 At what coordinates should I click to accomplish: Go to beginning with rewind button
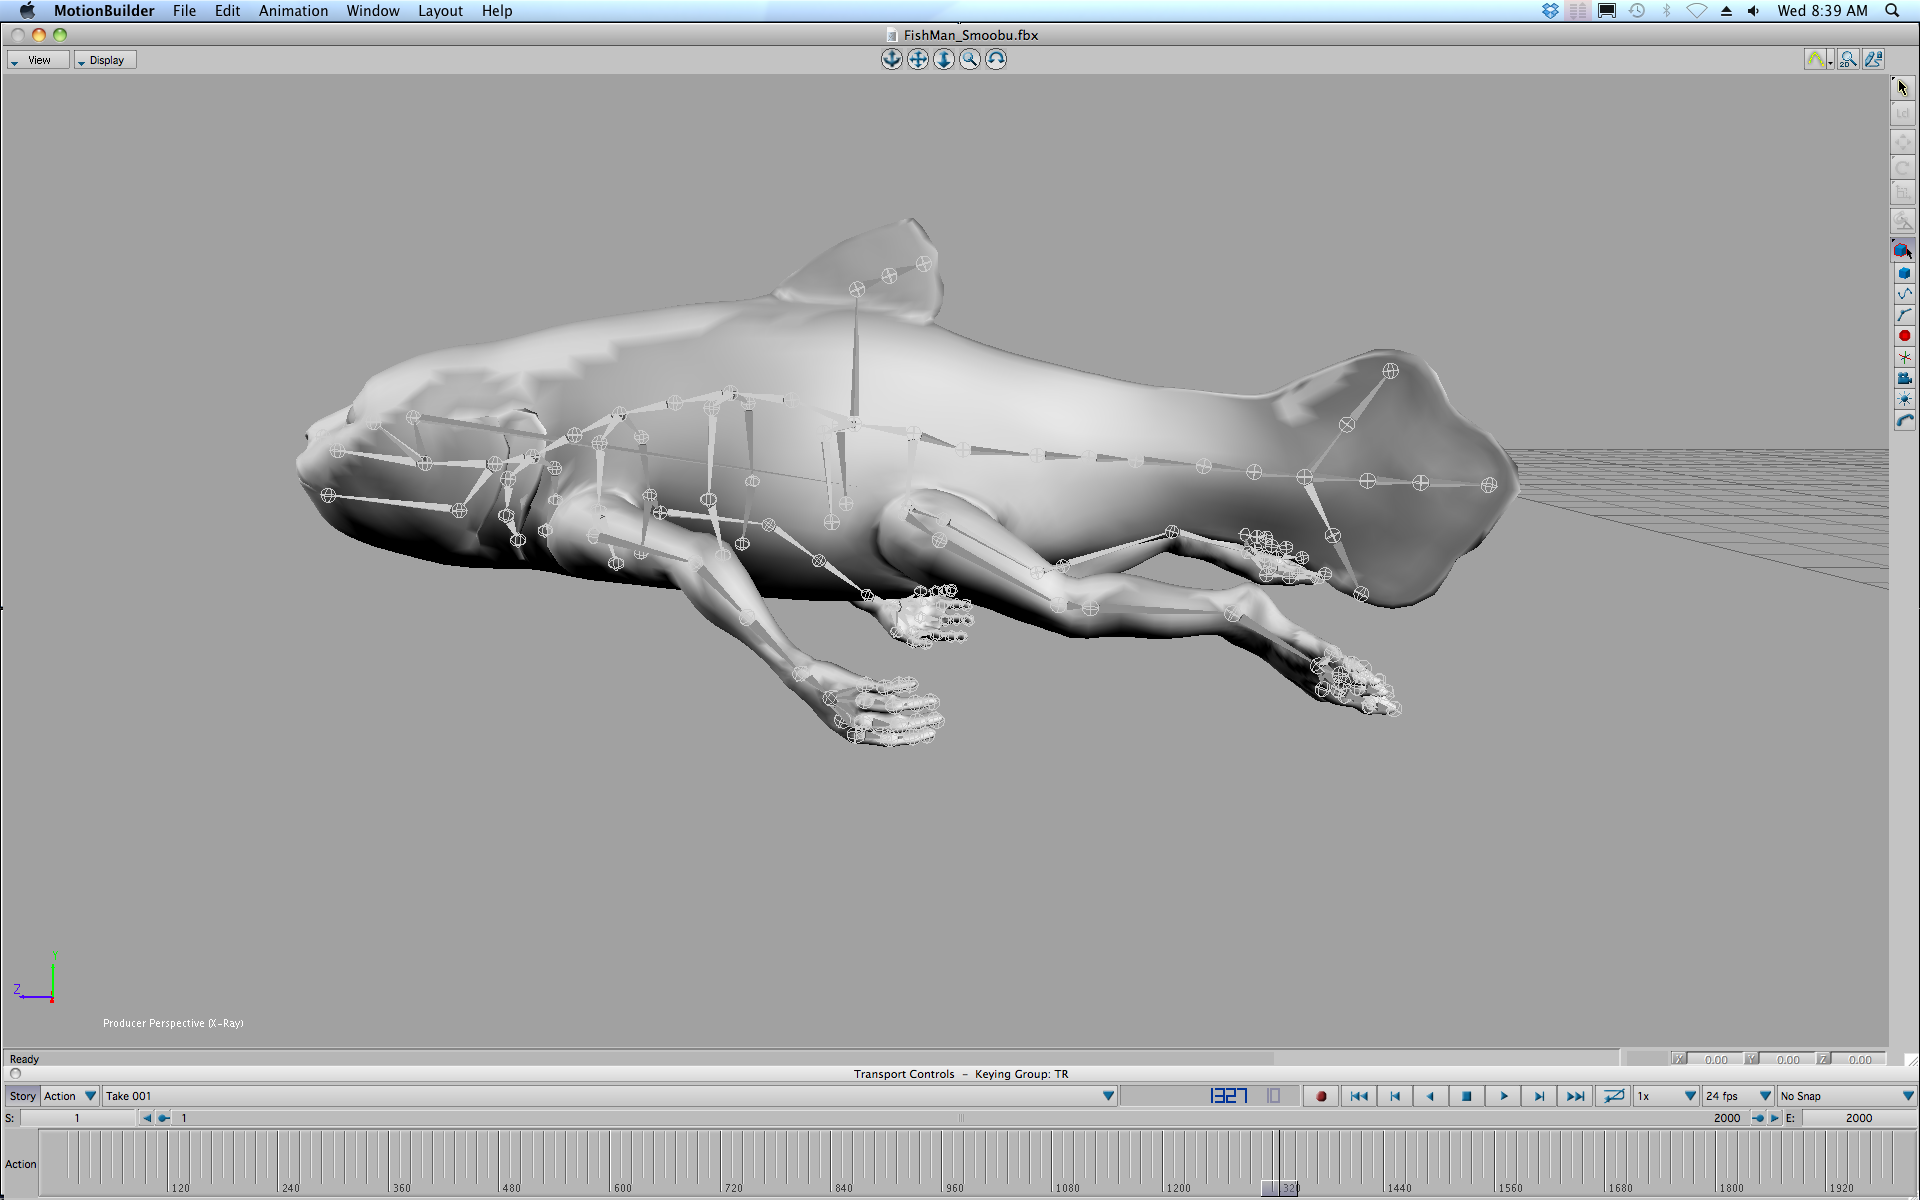1358,1096
